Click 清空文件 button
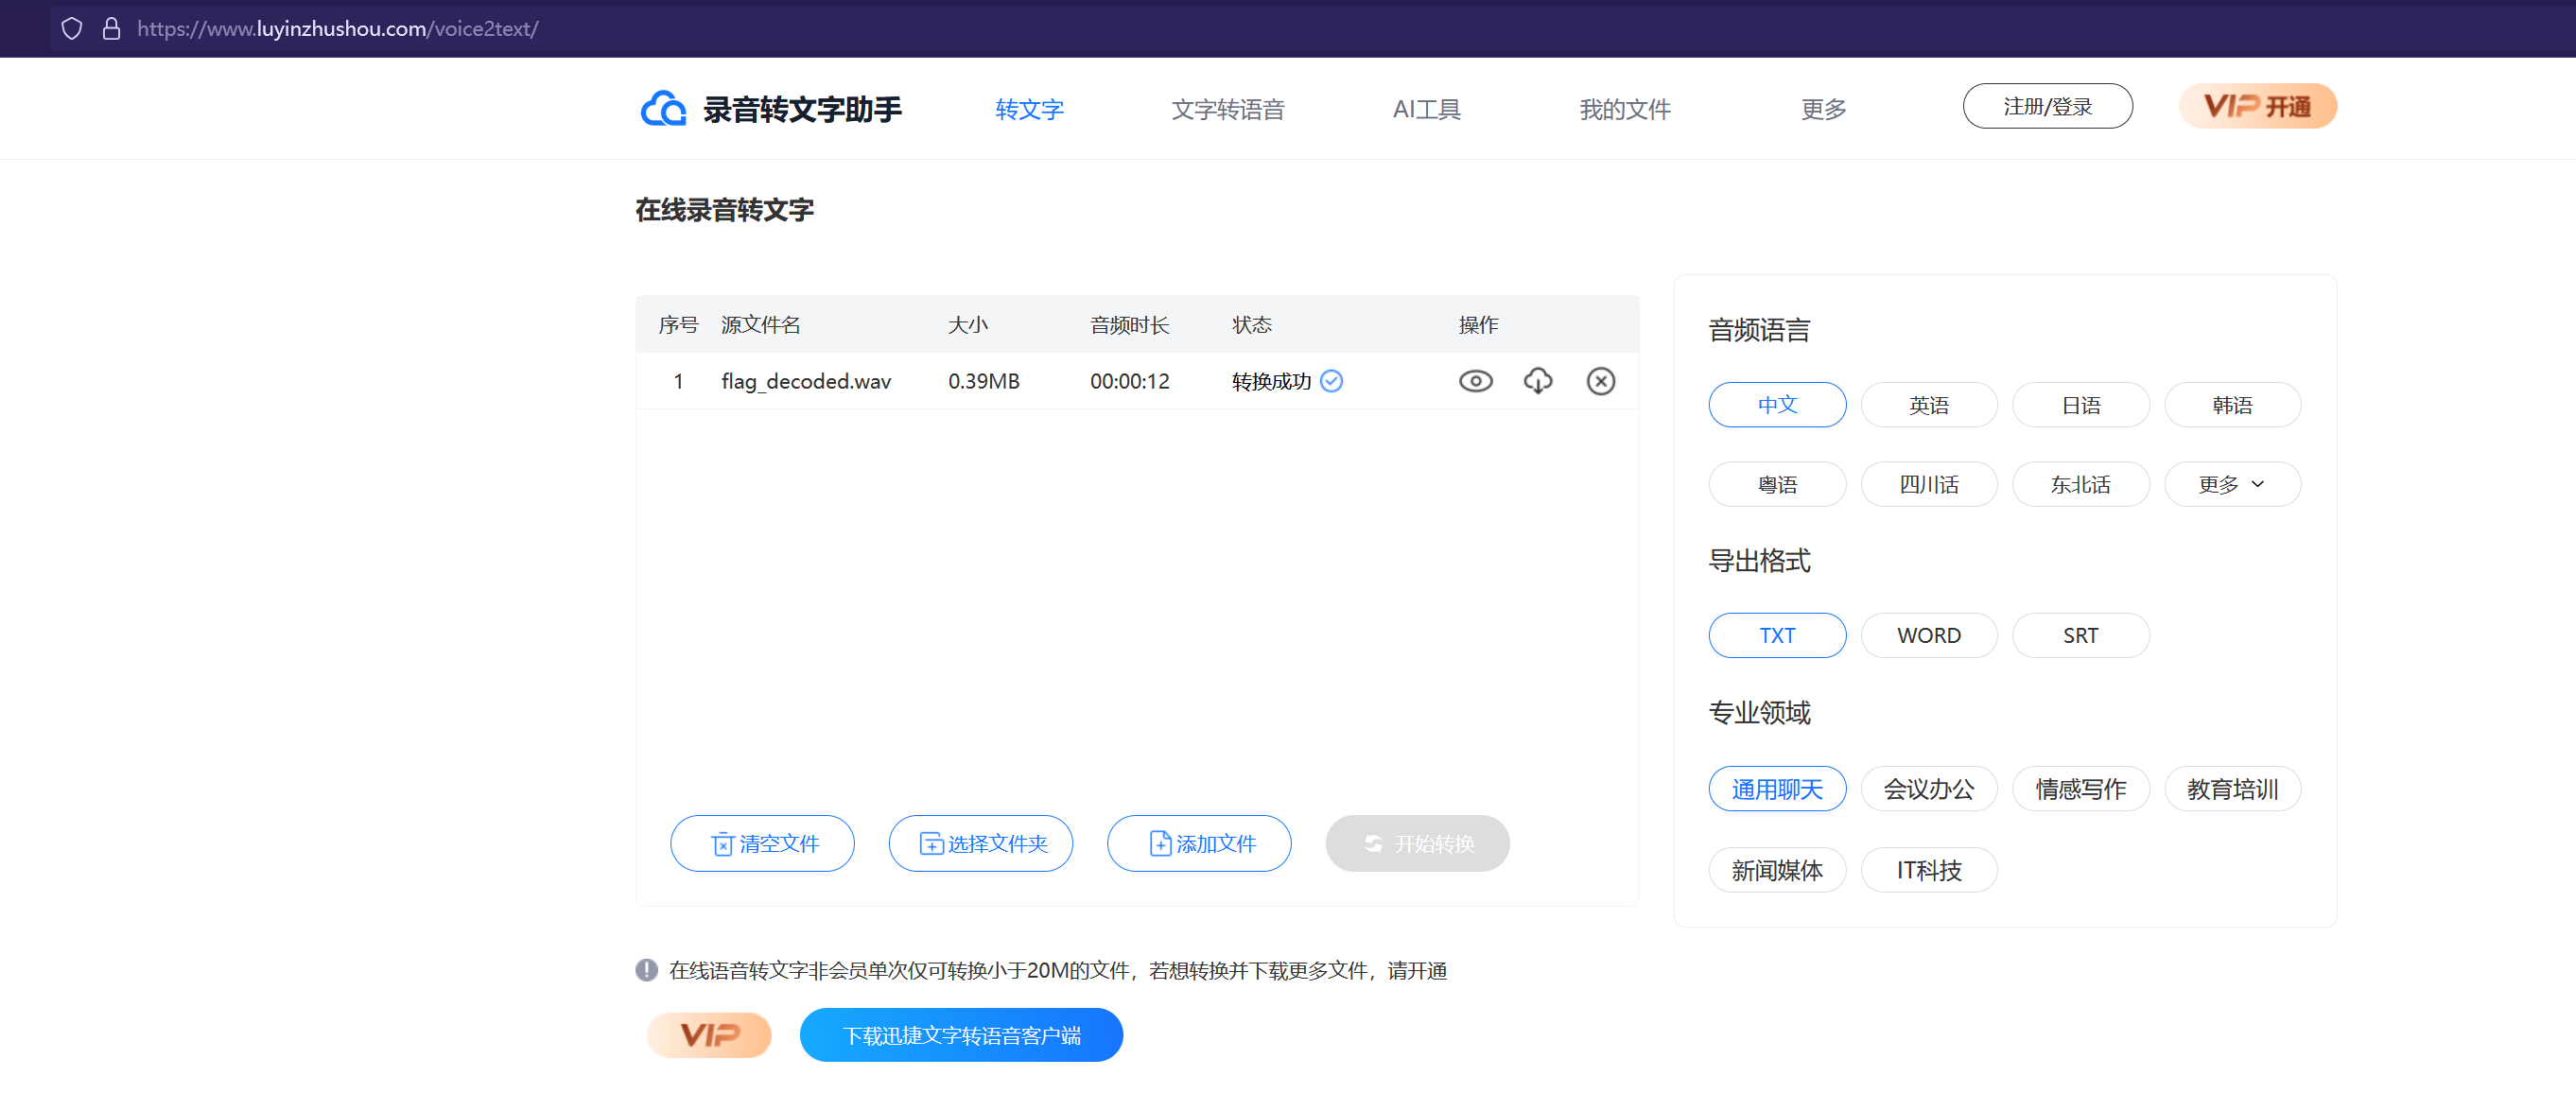The height and width of the screenshot is (1111, 2576). (762, 843)
